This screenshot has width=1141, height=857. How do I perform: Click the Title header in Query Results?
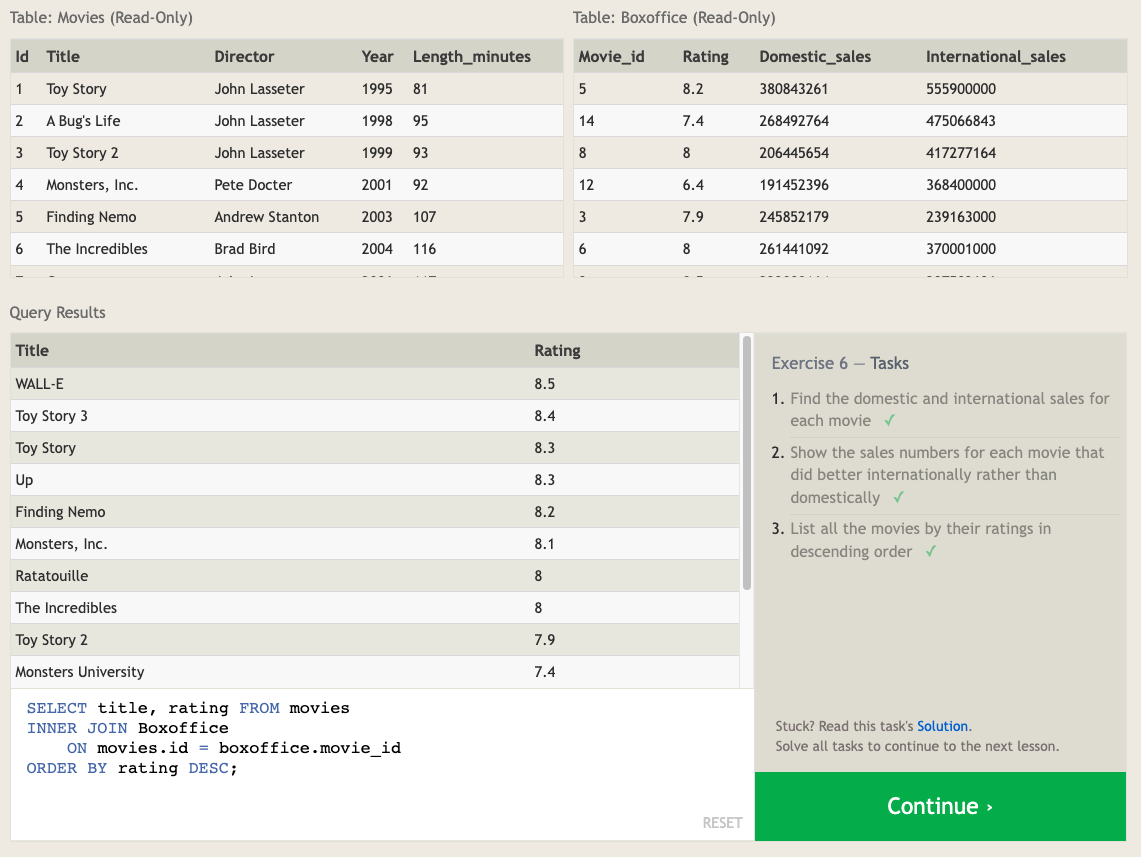[x=32, y=351]
